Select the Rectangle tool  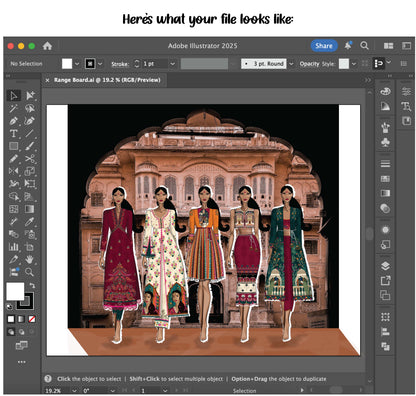[14, 146]
